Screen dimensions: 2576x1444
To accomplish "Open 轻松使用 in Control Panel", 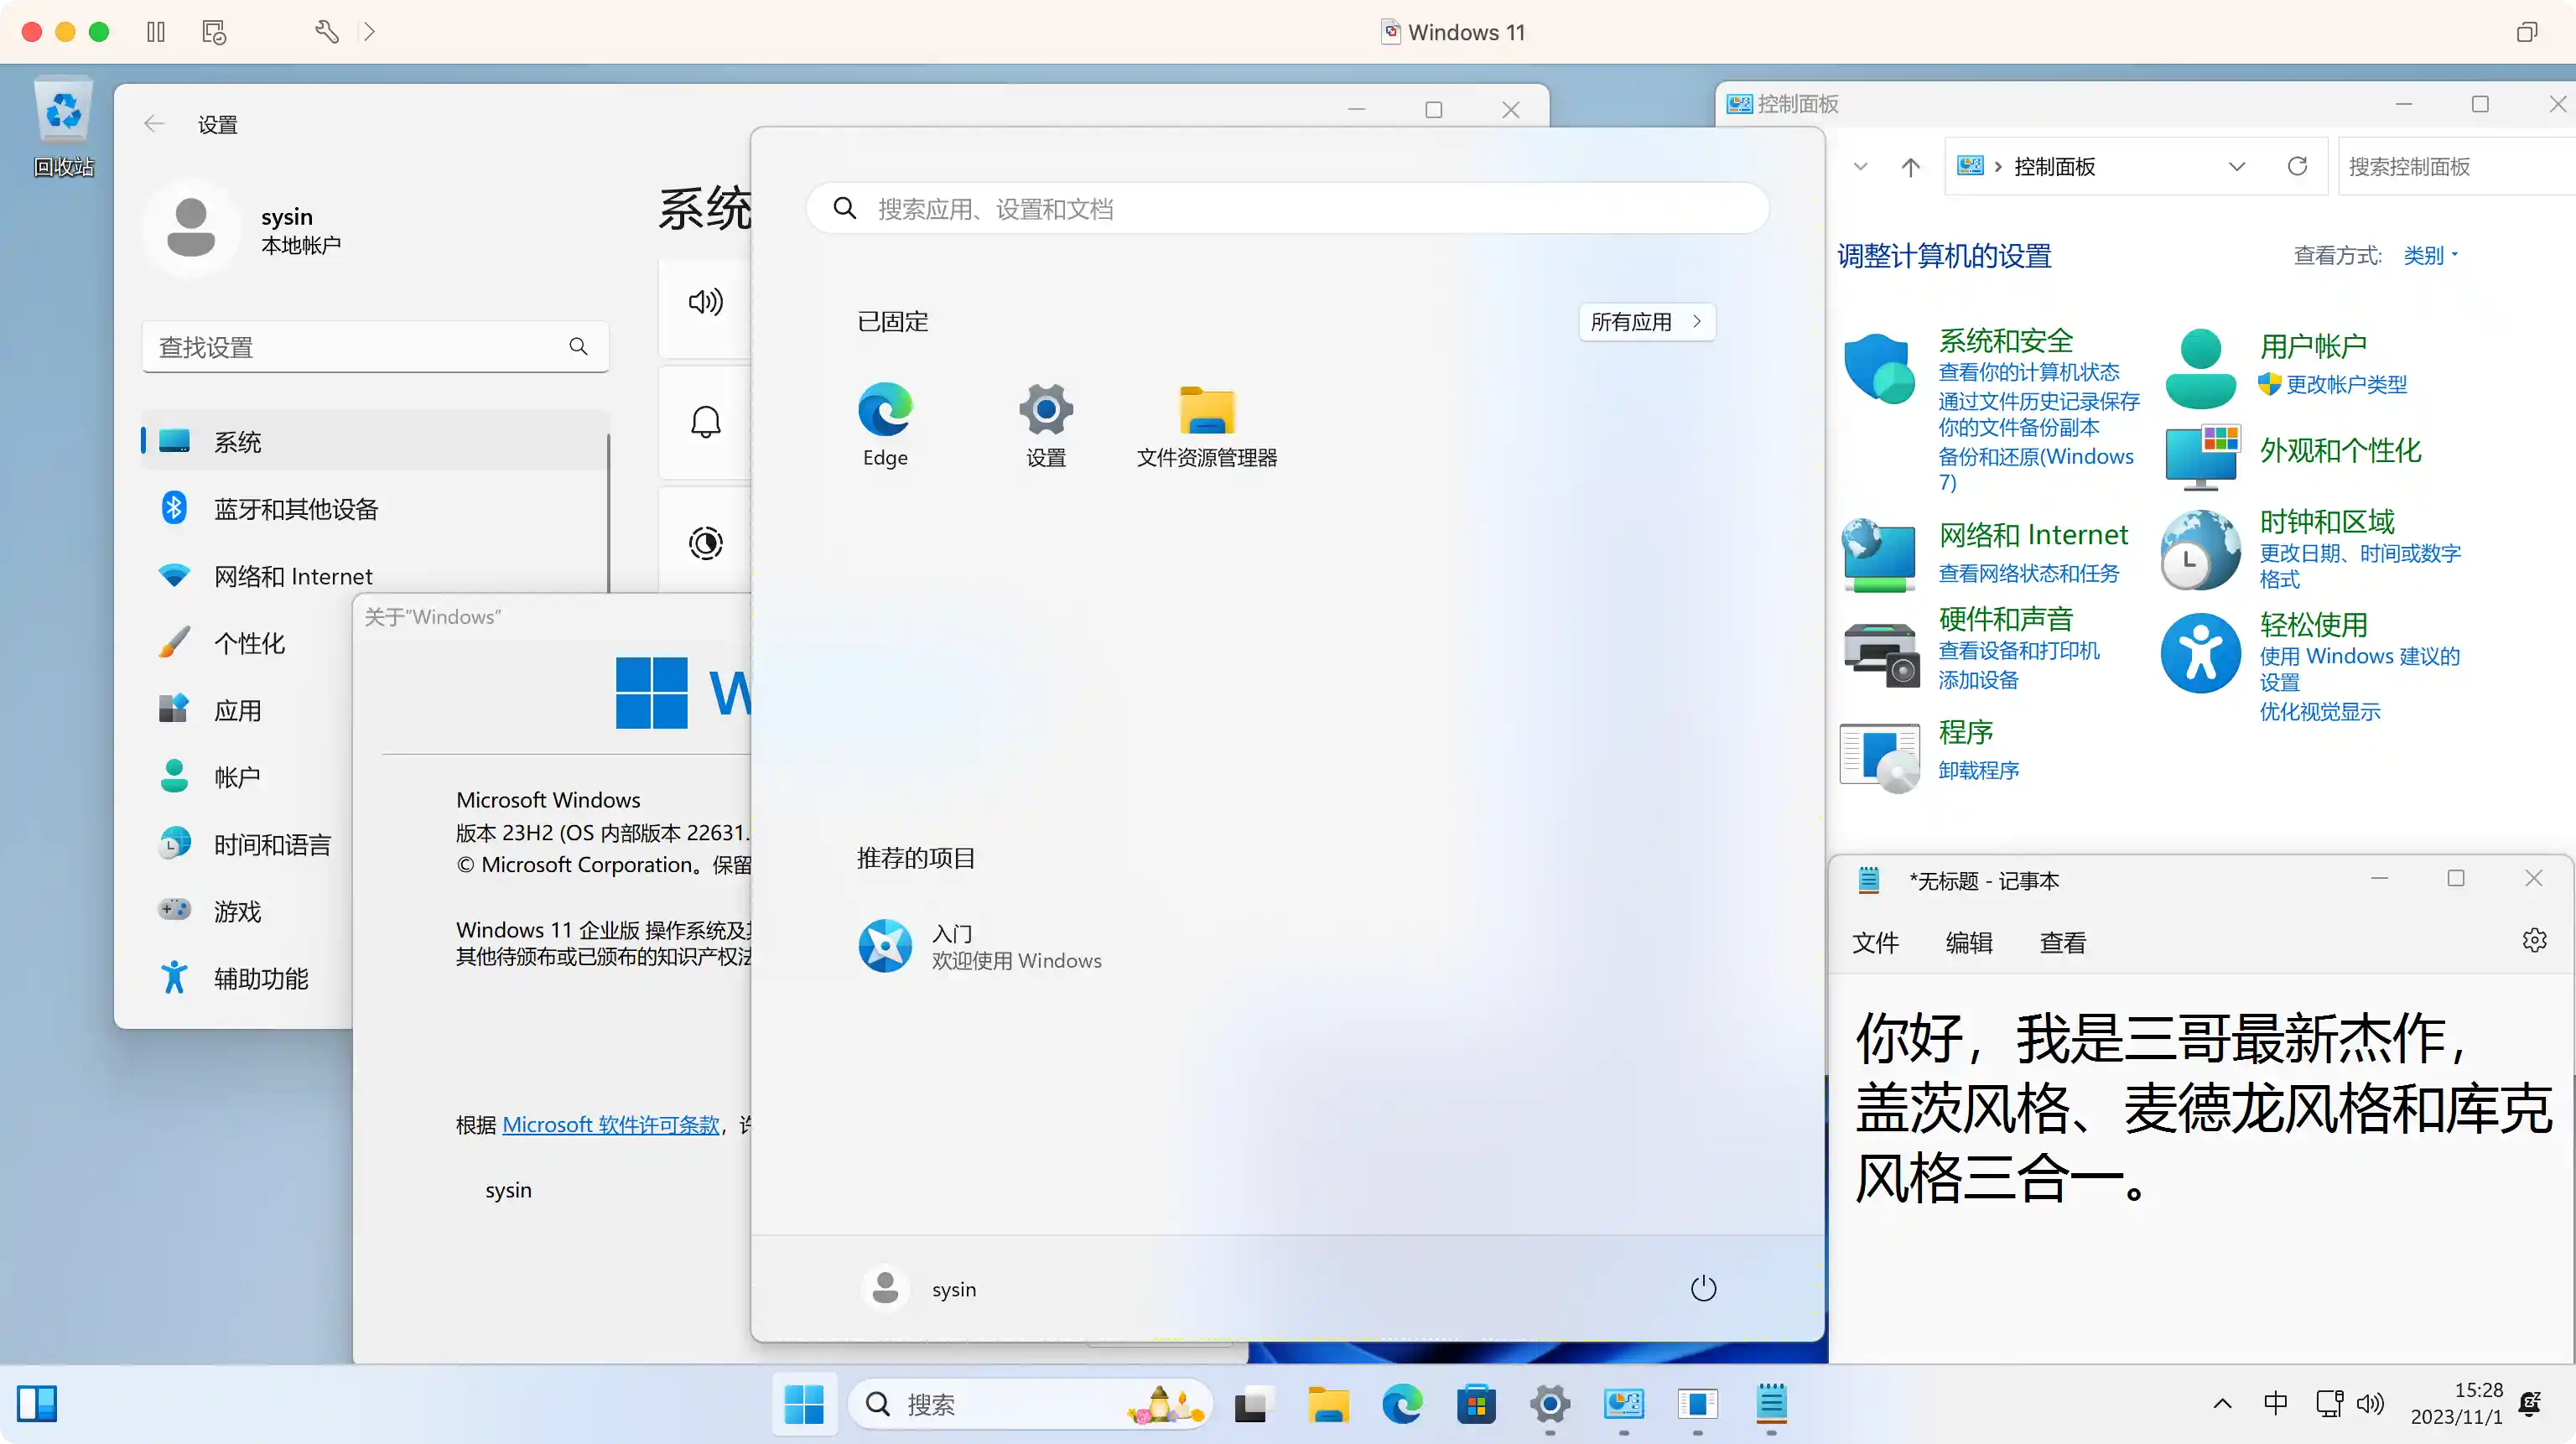I will click(x=2315, y=624).
